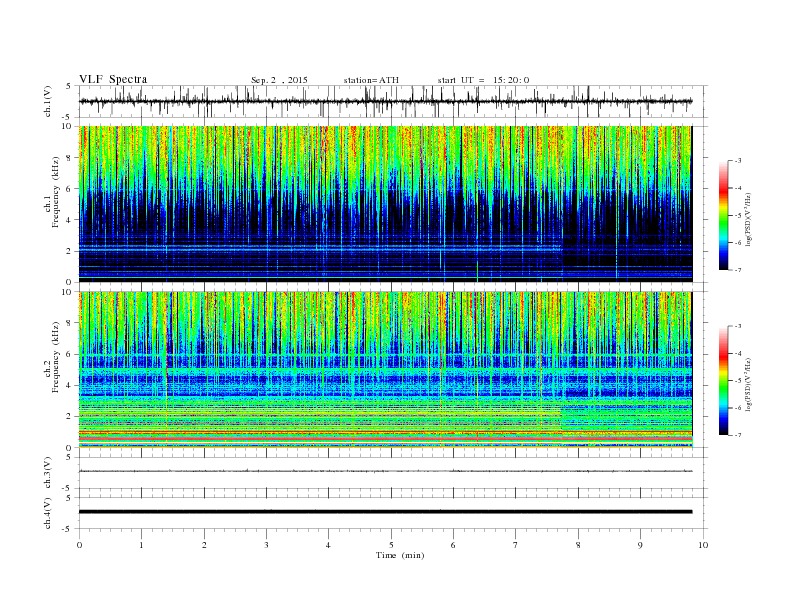Click inside the ch.2 spectrogram plot
792x612 pixels.
tap(385, 369)
